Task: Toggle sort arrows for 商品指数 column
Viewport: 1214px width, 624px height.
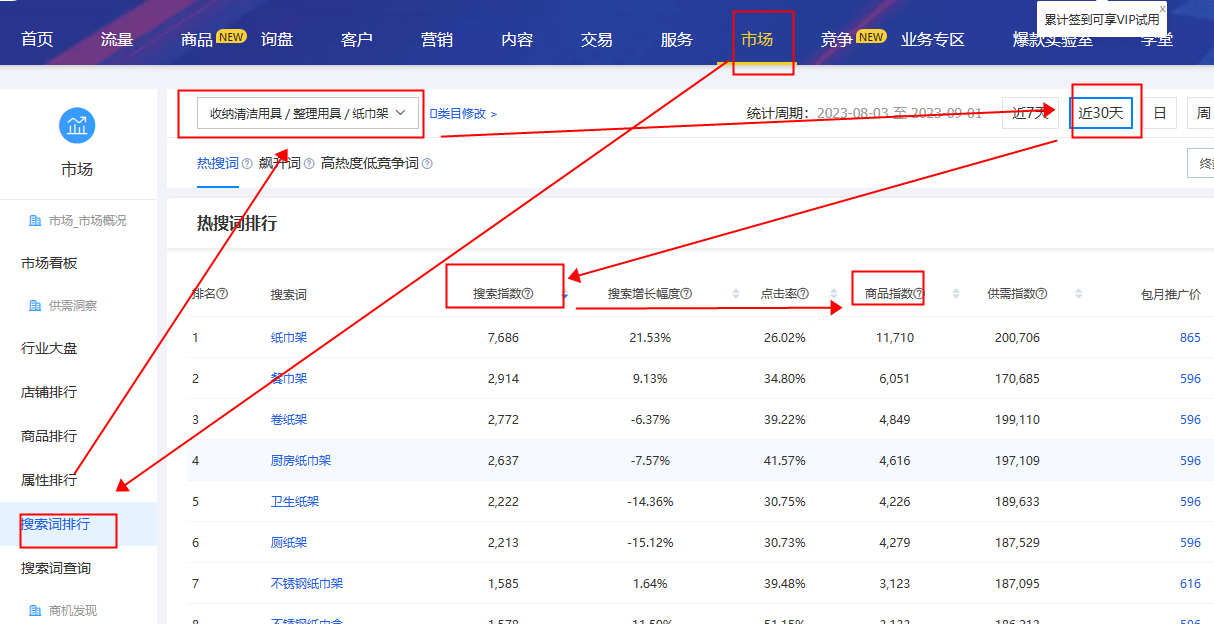Action: pos(956,294)
